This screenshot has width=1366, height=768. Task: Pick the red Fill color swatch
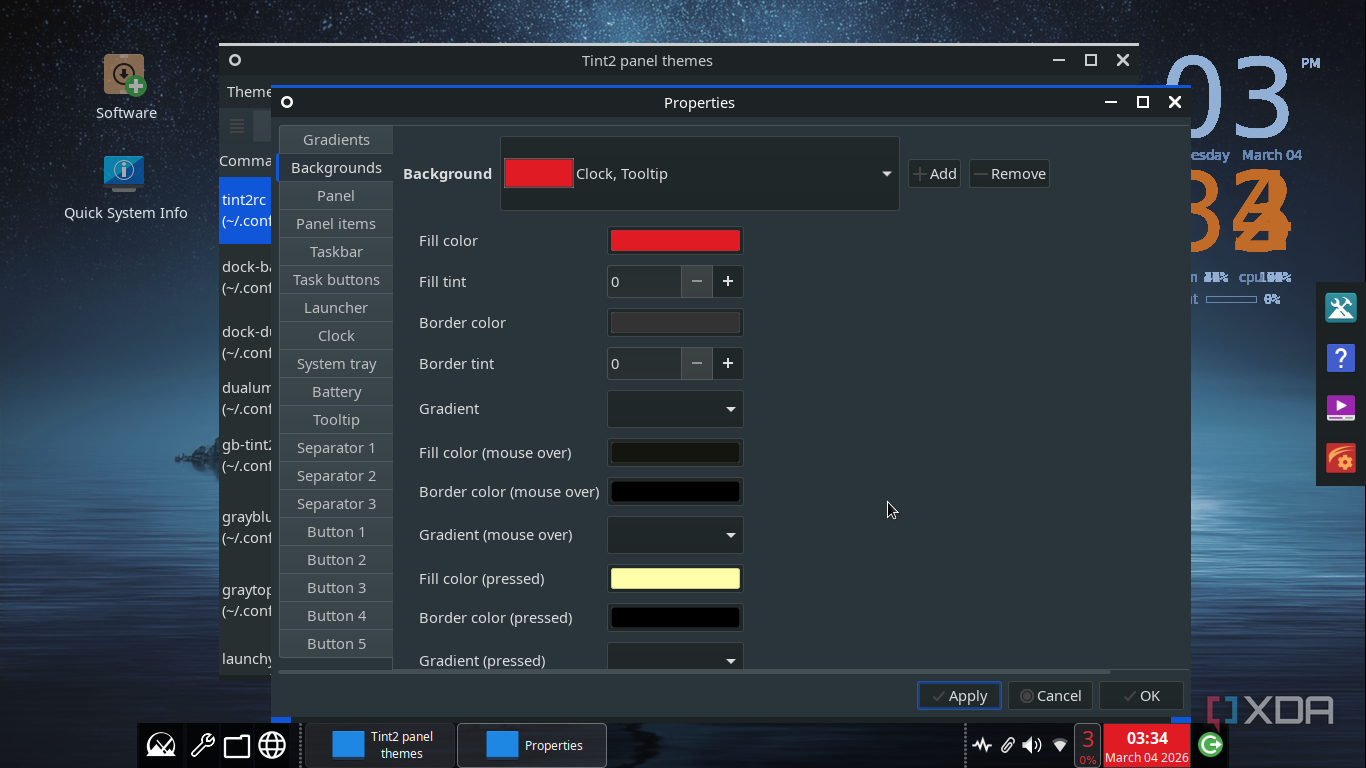[x=675, y=241]
